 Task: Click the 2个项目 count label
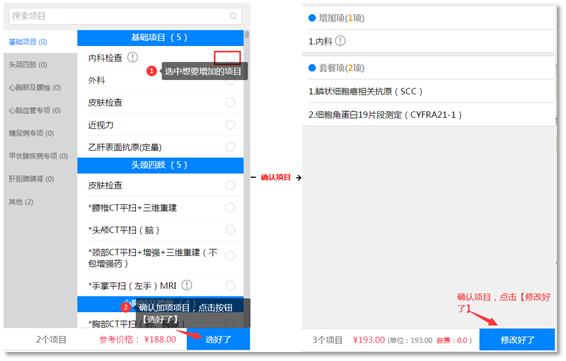click(x=51, y=339)
